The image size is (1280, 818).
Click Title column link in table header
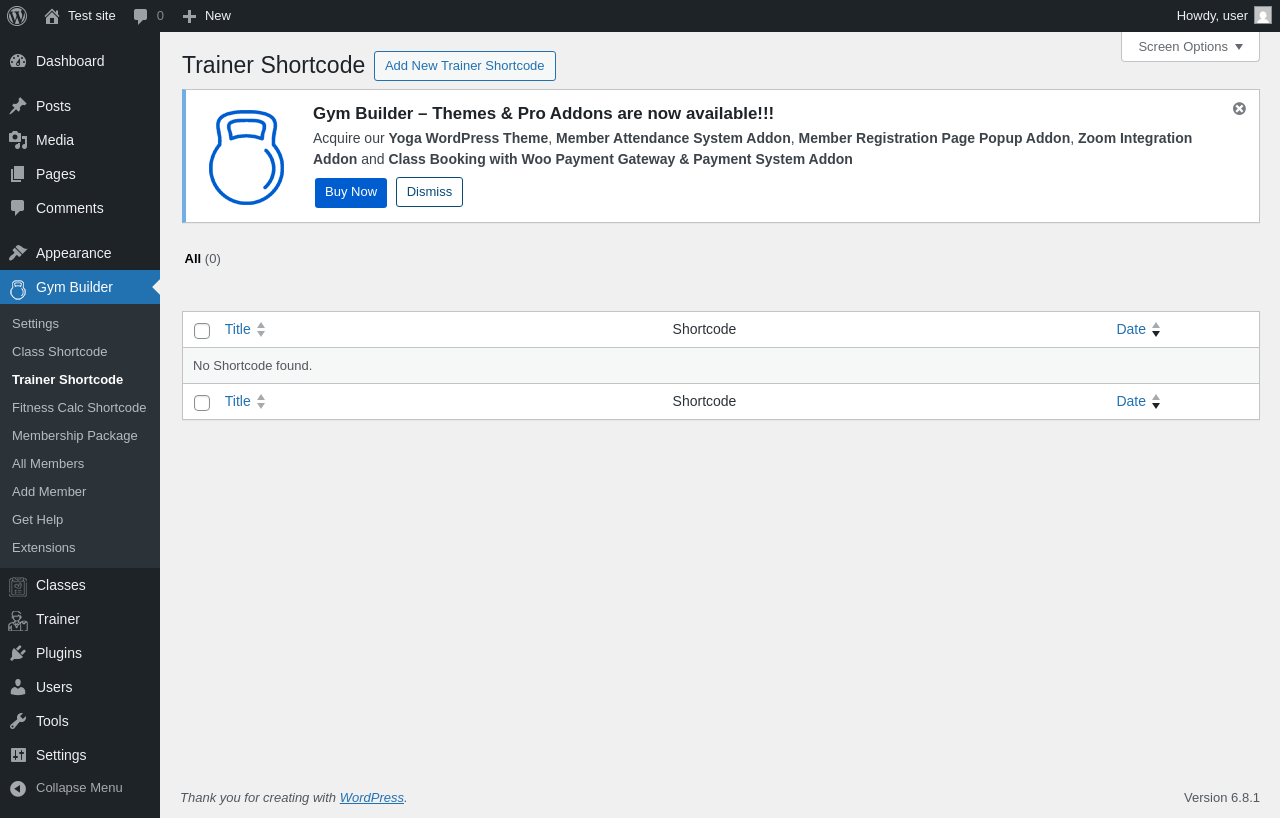[238, 329]
